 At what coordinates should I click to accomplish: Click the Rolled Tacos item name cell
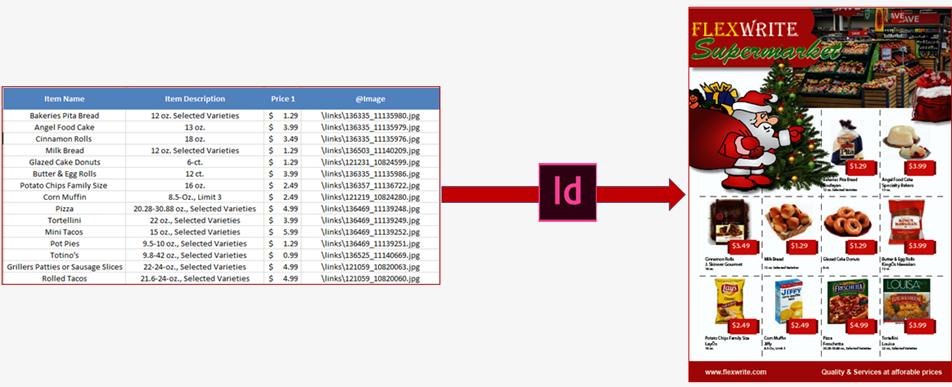(x=64, y=278)
